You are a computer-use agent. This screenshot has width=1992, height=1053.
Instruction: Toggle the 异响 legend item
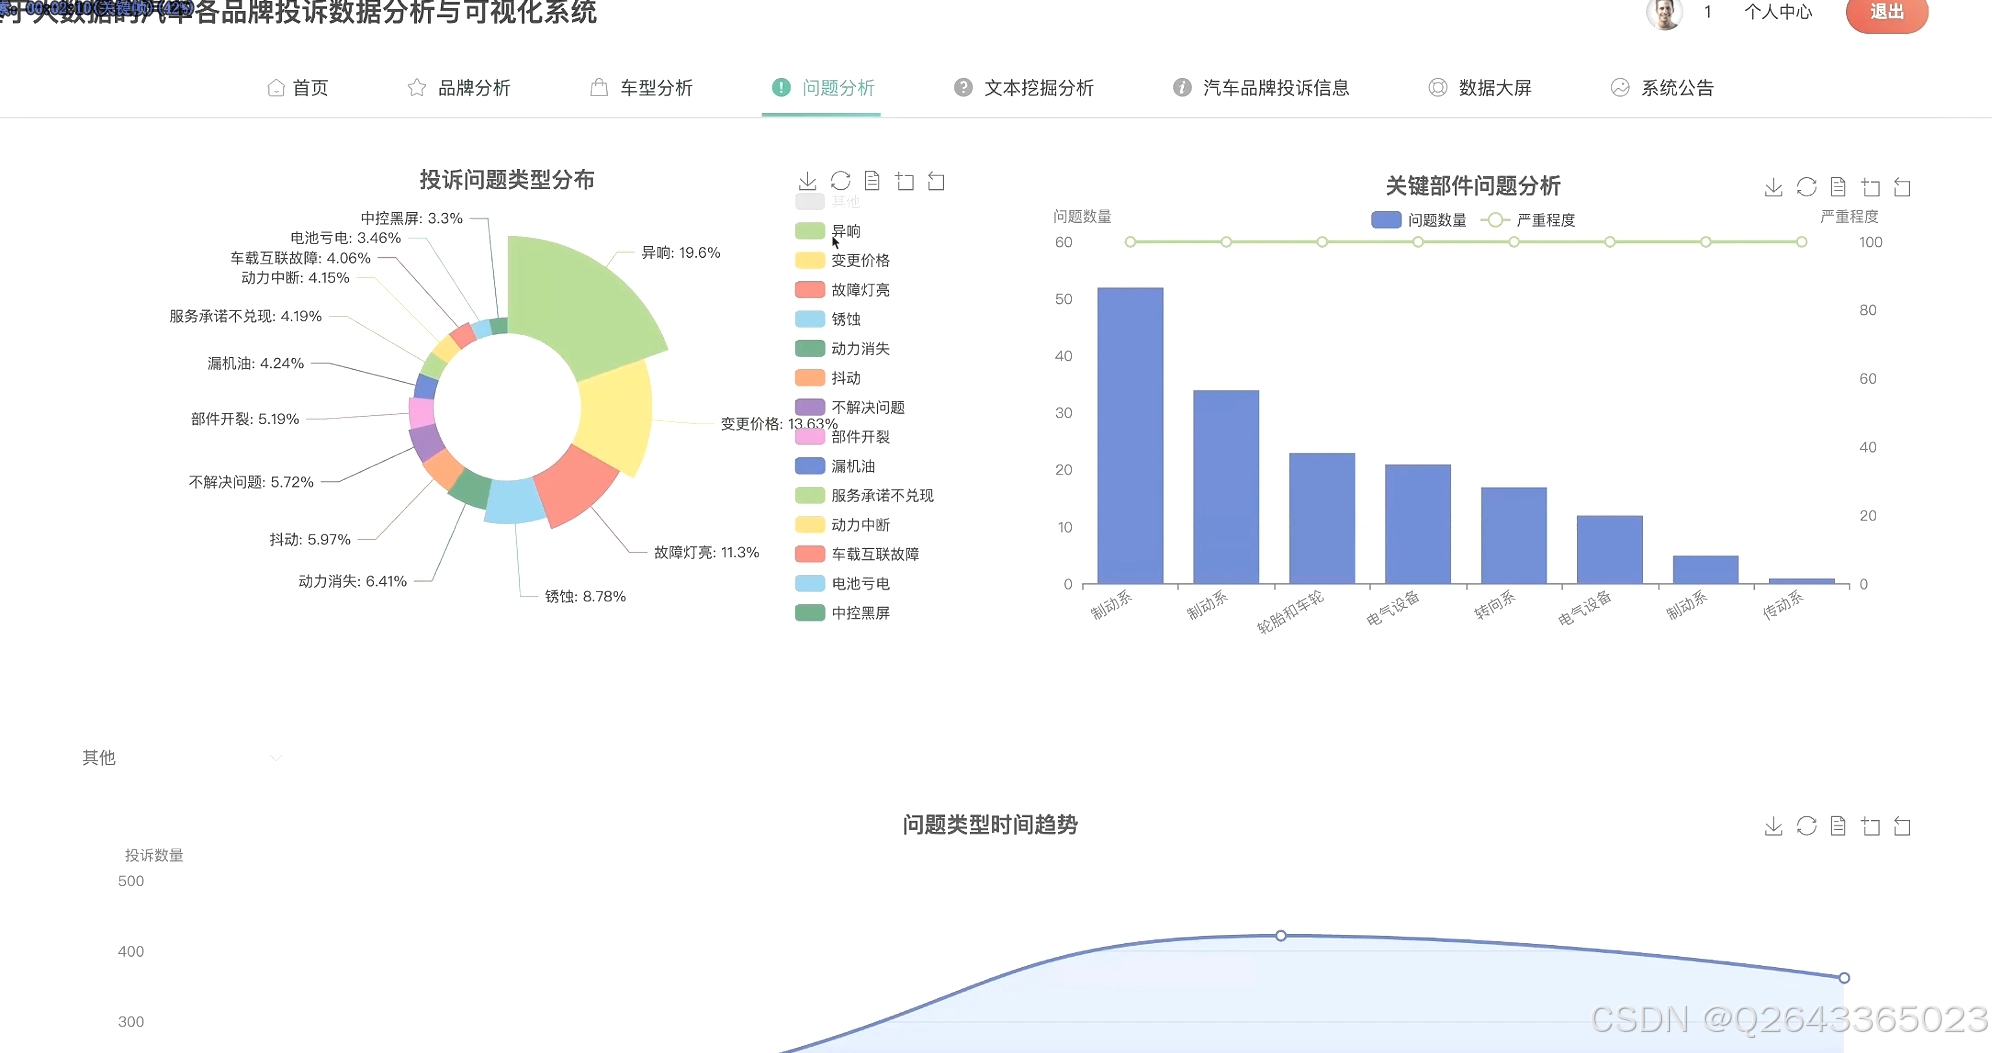click(x=828, y=231)
